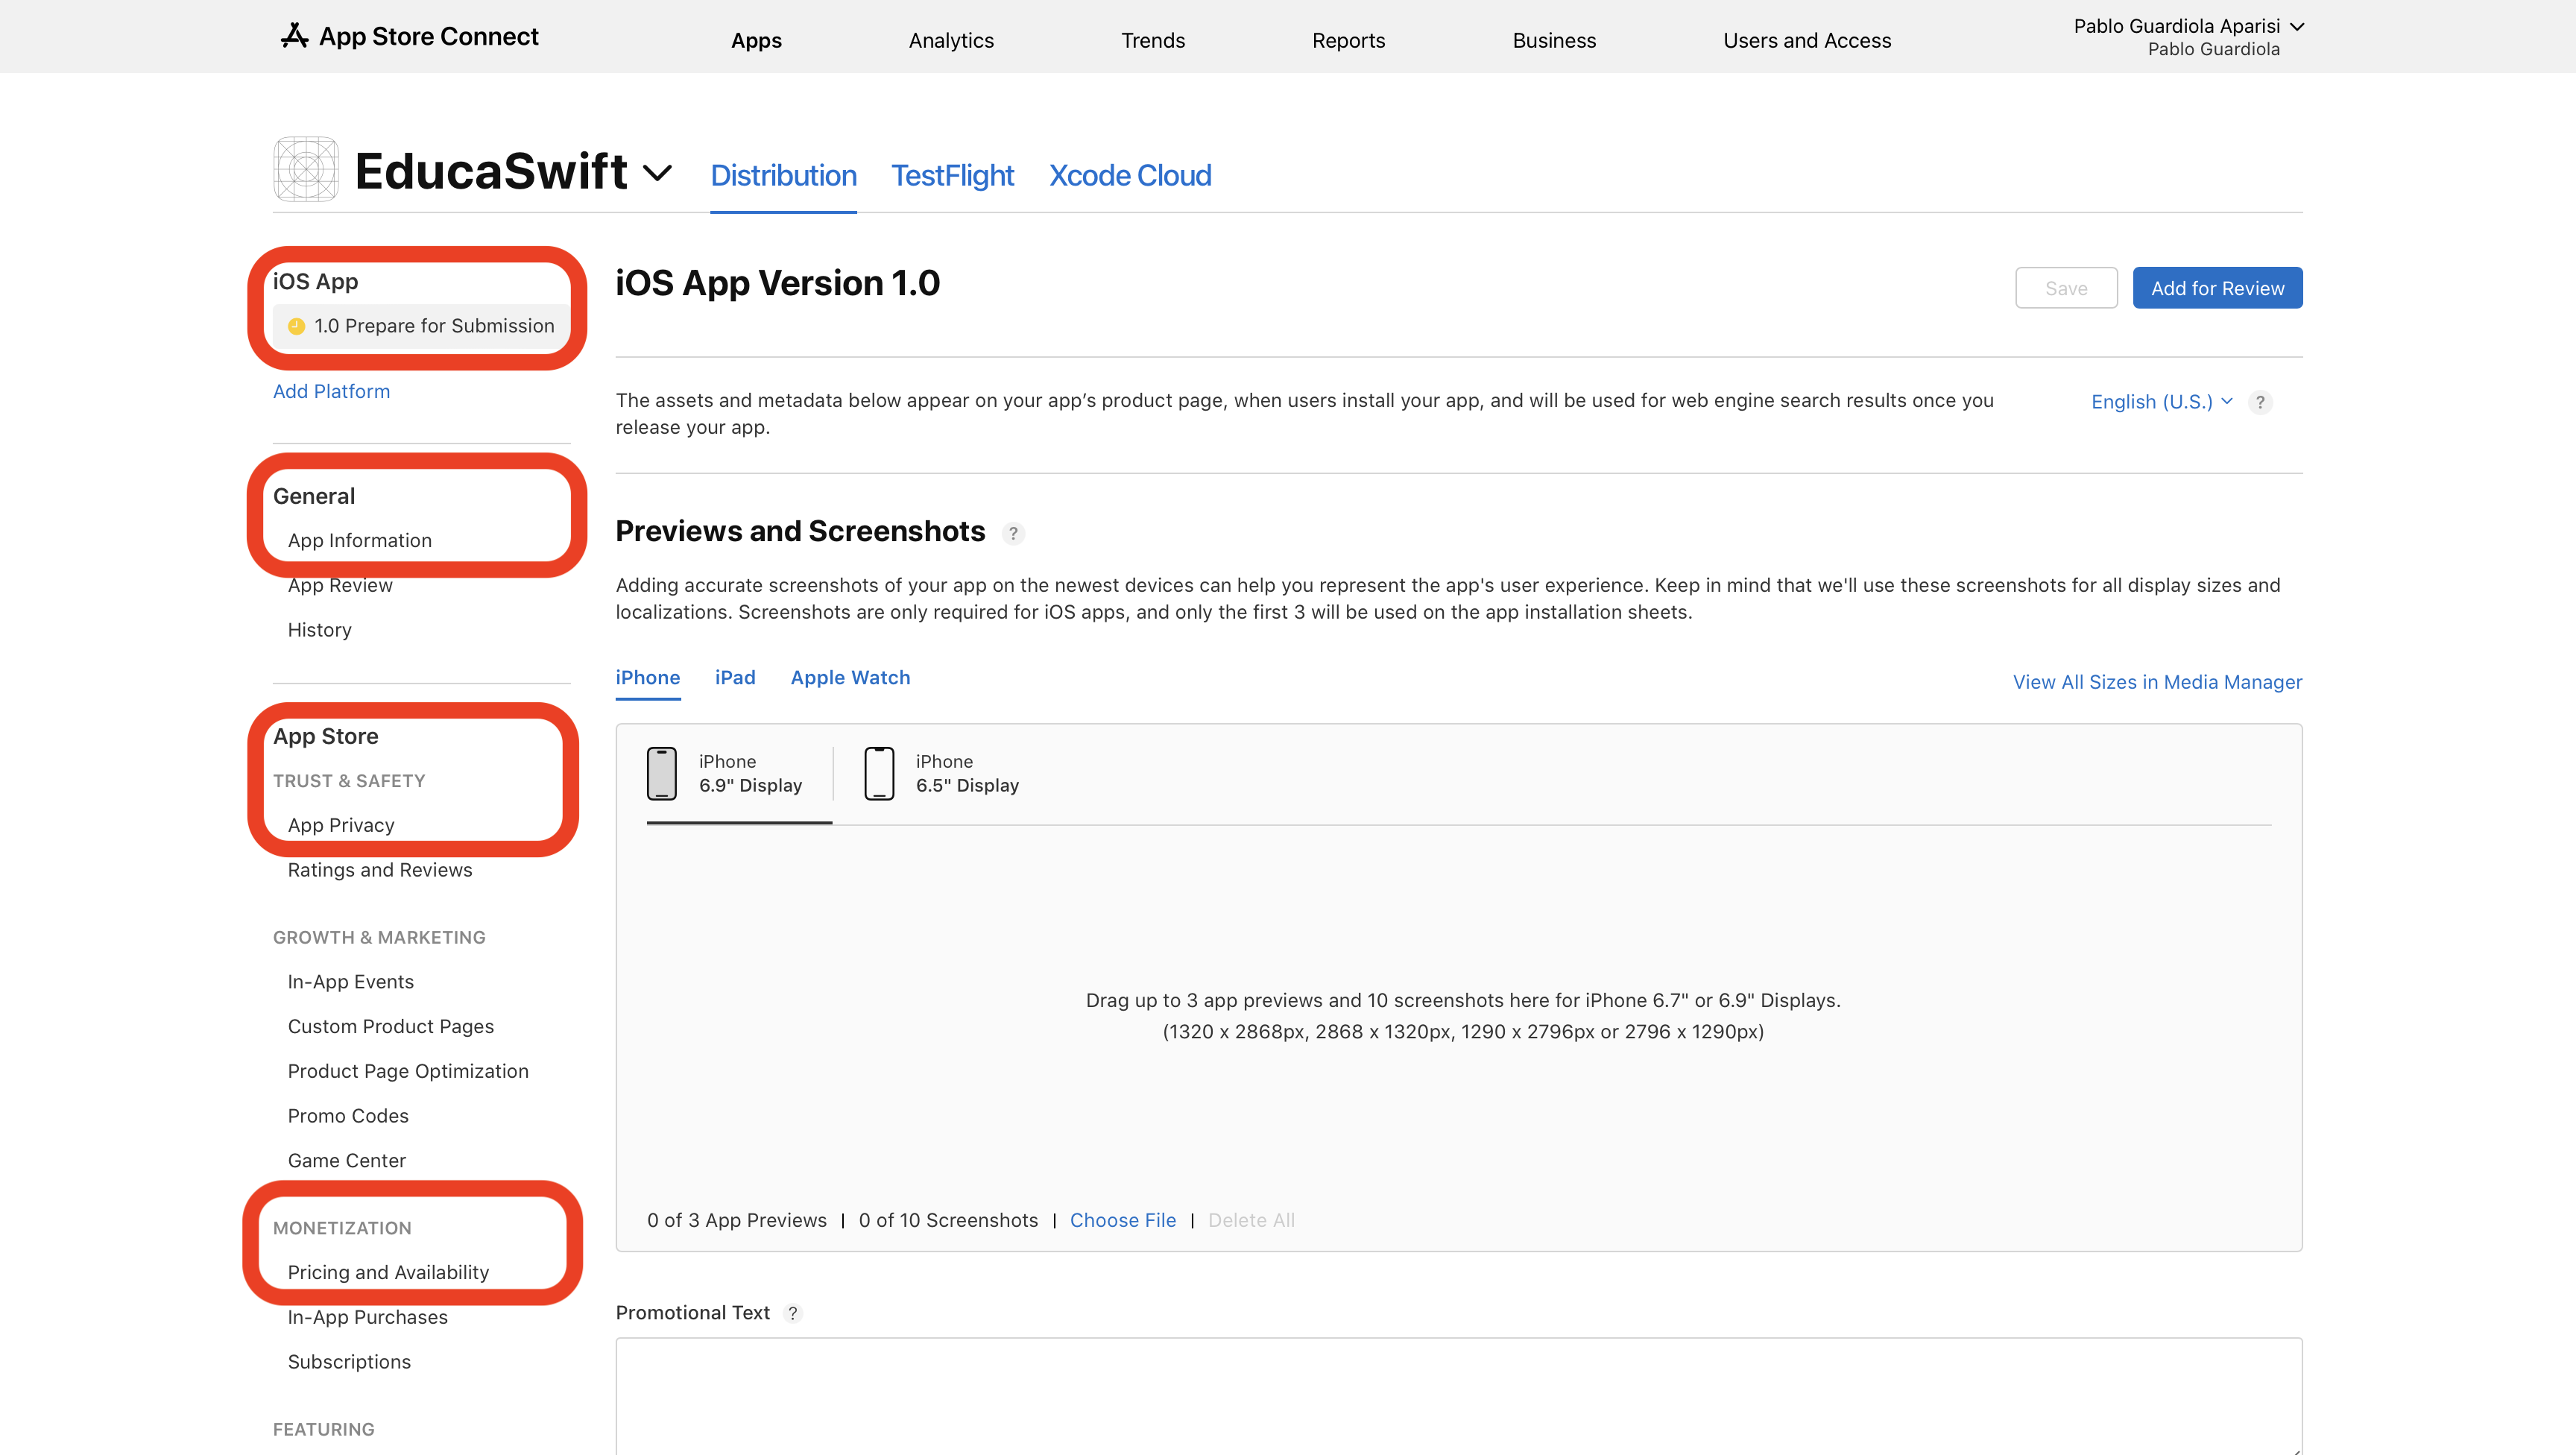Select the iPhone screenshots tab

pyautogui.click(x=648, y=677)
